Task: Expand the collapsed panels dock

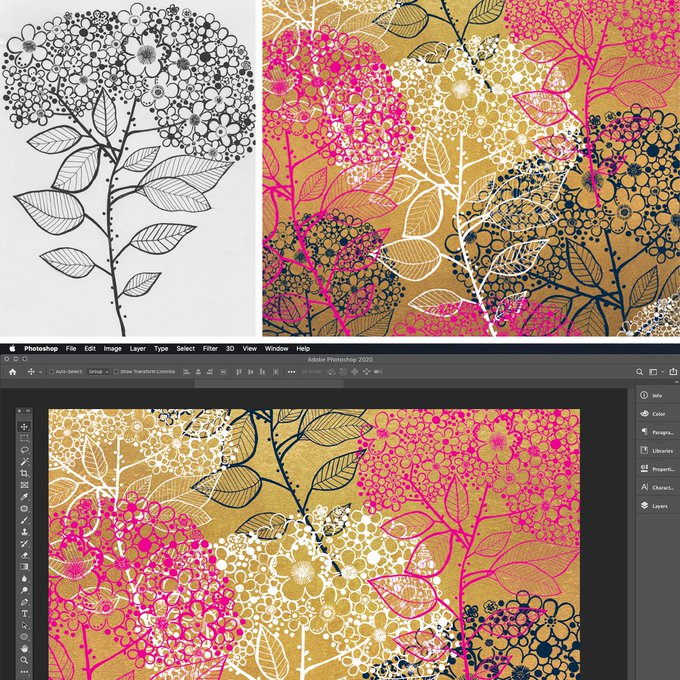Action: [x=676, y=382]
